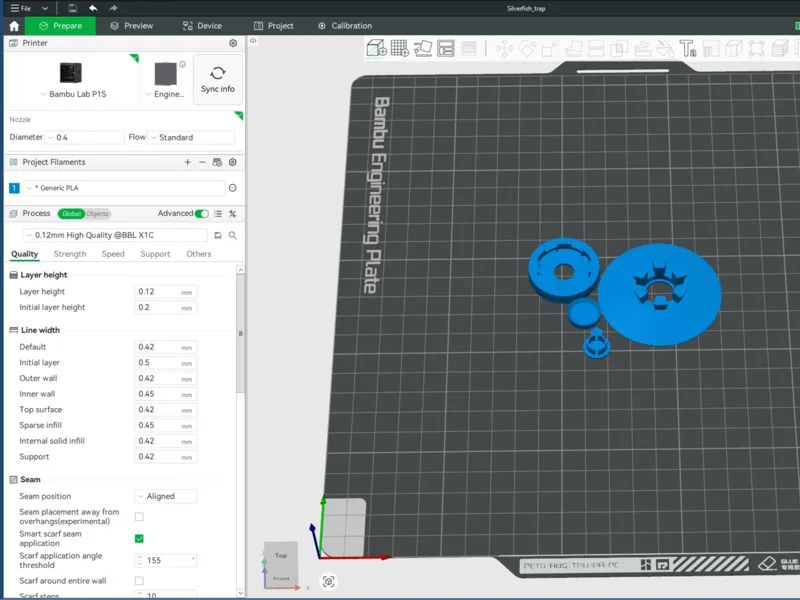This screenshot has height=600, width=800.
Task: Expand the 0.12mm High Quality preset dropdown
Action: (115, 235)
